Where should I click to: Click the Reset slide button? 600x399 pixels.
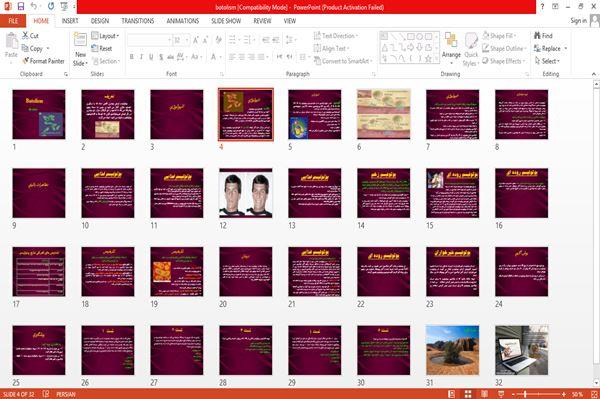102,48
